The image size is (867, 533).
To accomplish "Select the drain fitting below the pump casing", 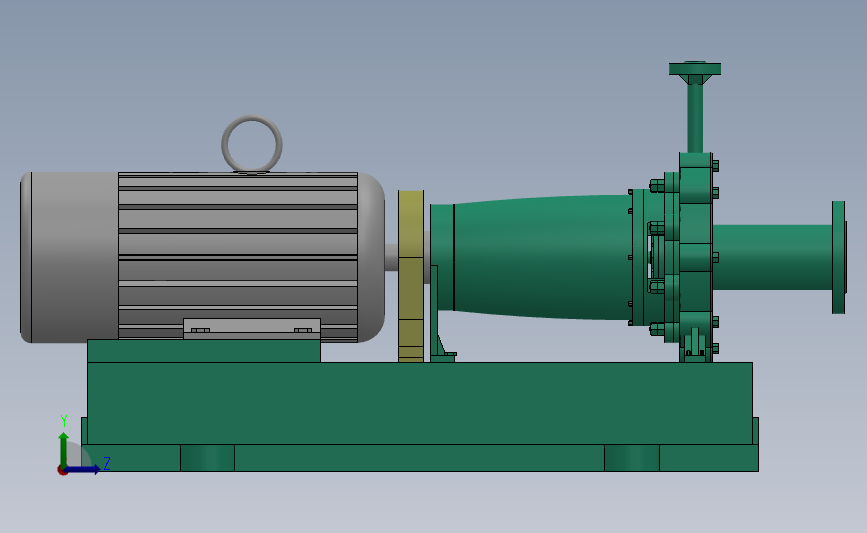I will tap(695, 344).
